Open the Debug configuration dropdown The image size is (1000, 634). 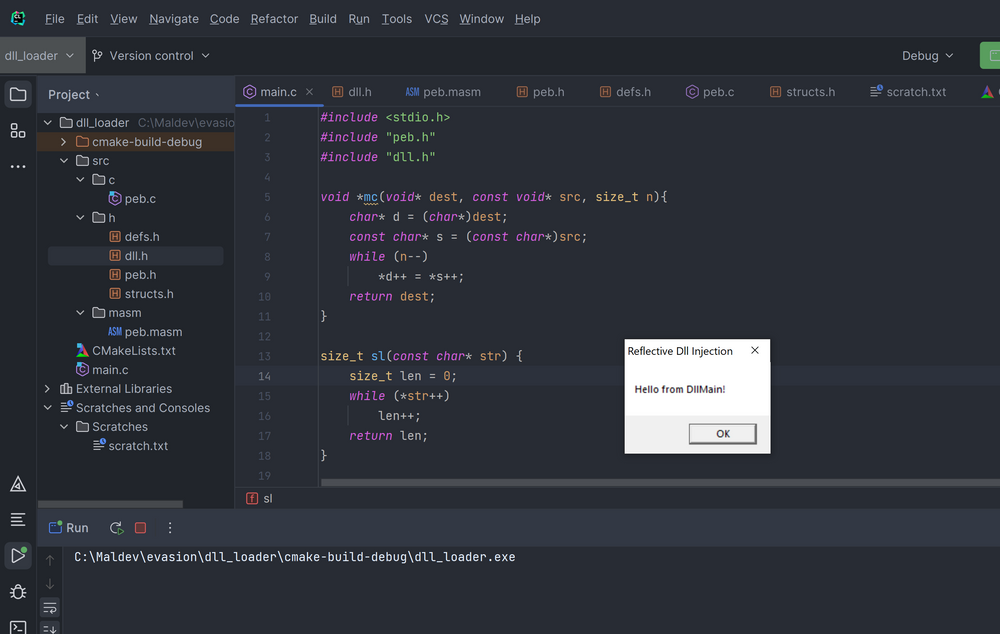click(925, 56)
